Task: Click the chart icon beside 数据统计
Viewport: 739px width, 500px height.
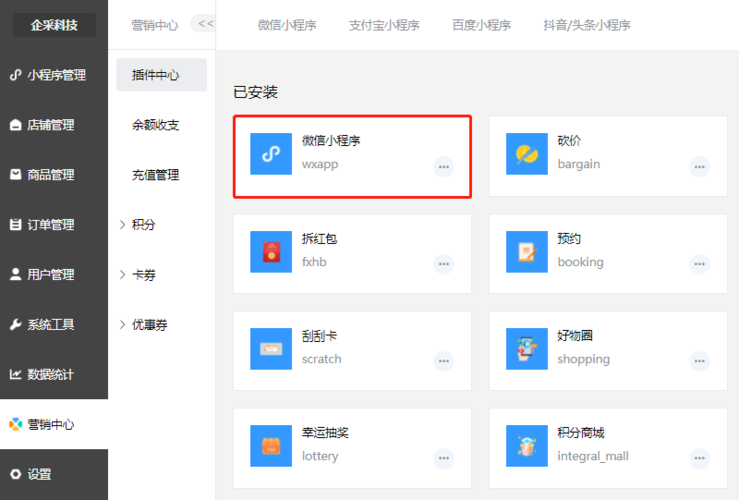Action: pyautogui.click(x=16, y=375)
